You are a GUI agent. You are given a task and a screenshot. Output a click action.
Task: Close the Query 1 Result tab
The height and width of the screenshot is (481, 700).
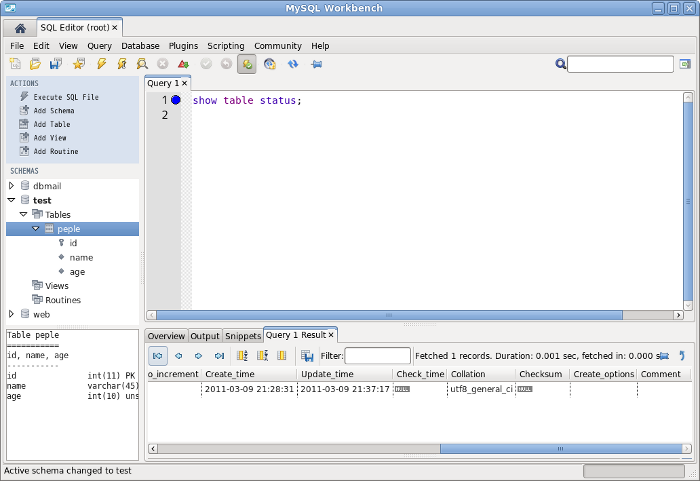pyautogui.click(x=331, y=335)
